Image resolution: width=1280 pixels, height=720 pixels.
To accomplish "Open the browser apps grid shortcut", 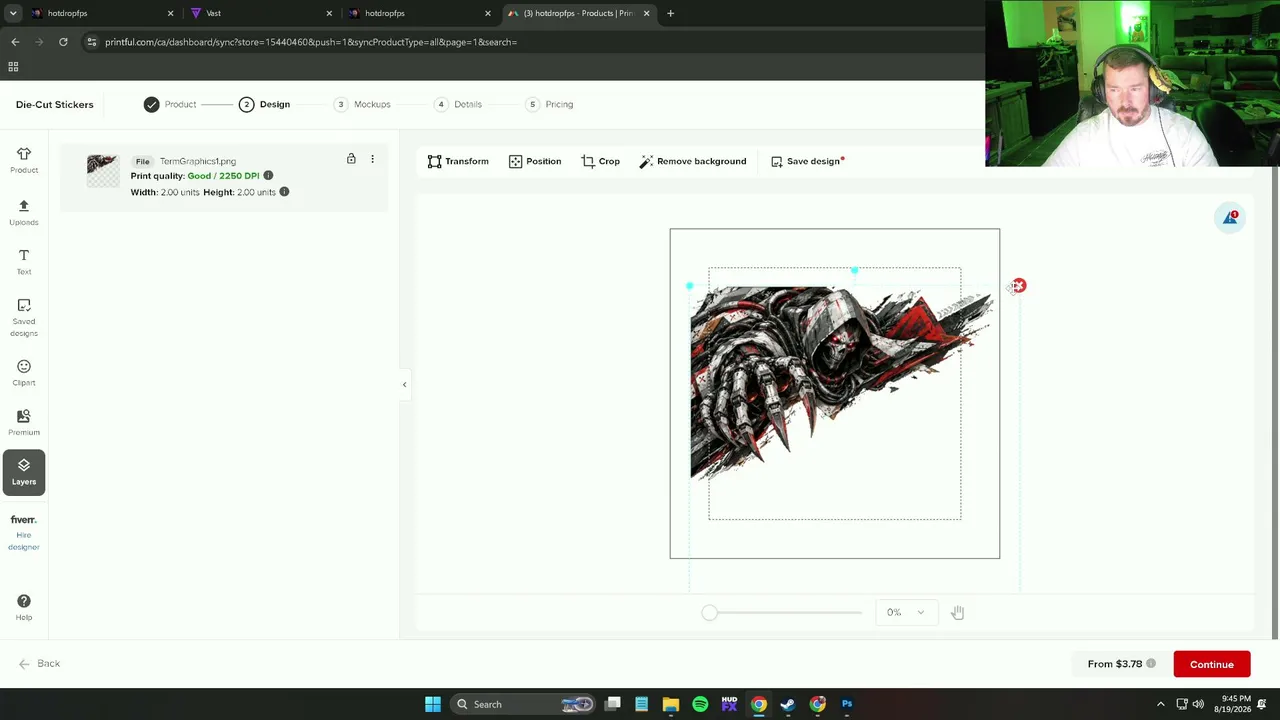I will tap(13, 67).
